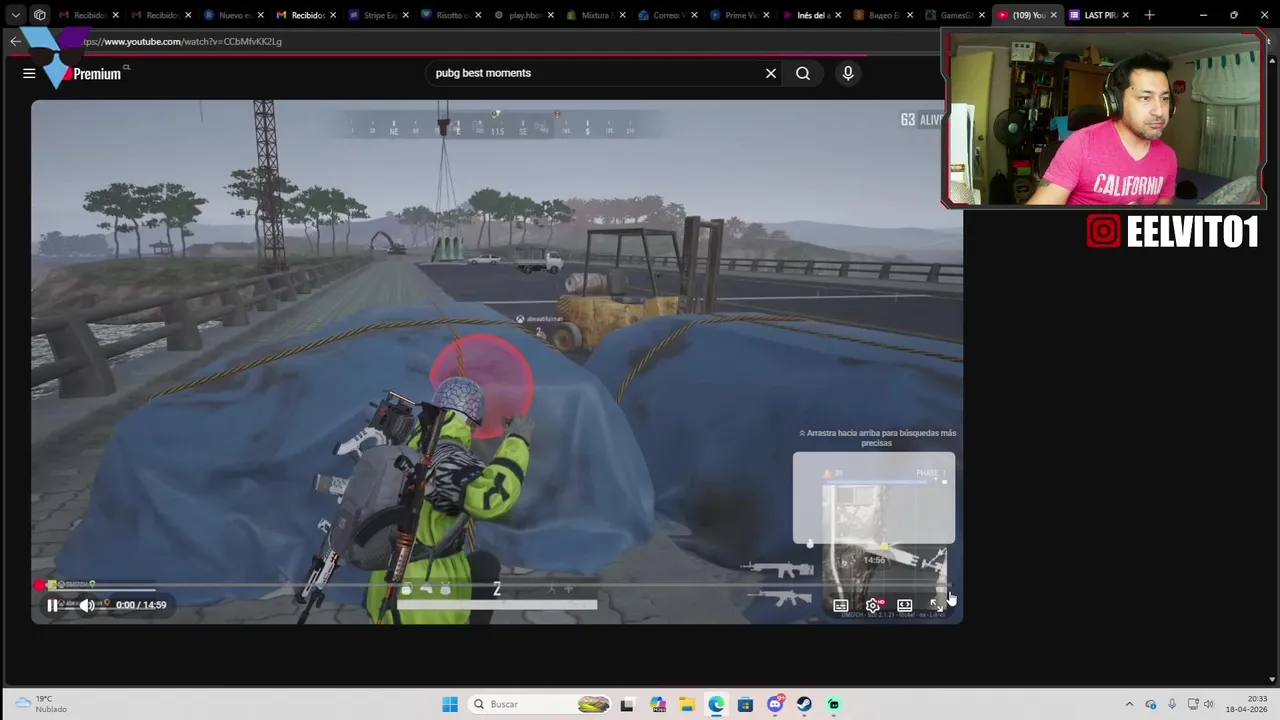Open network settings tray icon
Image resolution: width=1280 pixels, height=720 pixels.
click(x=1192, y=704)
